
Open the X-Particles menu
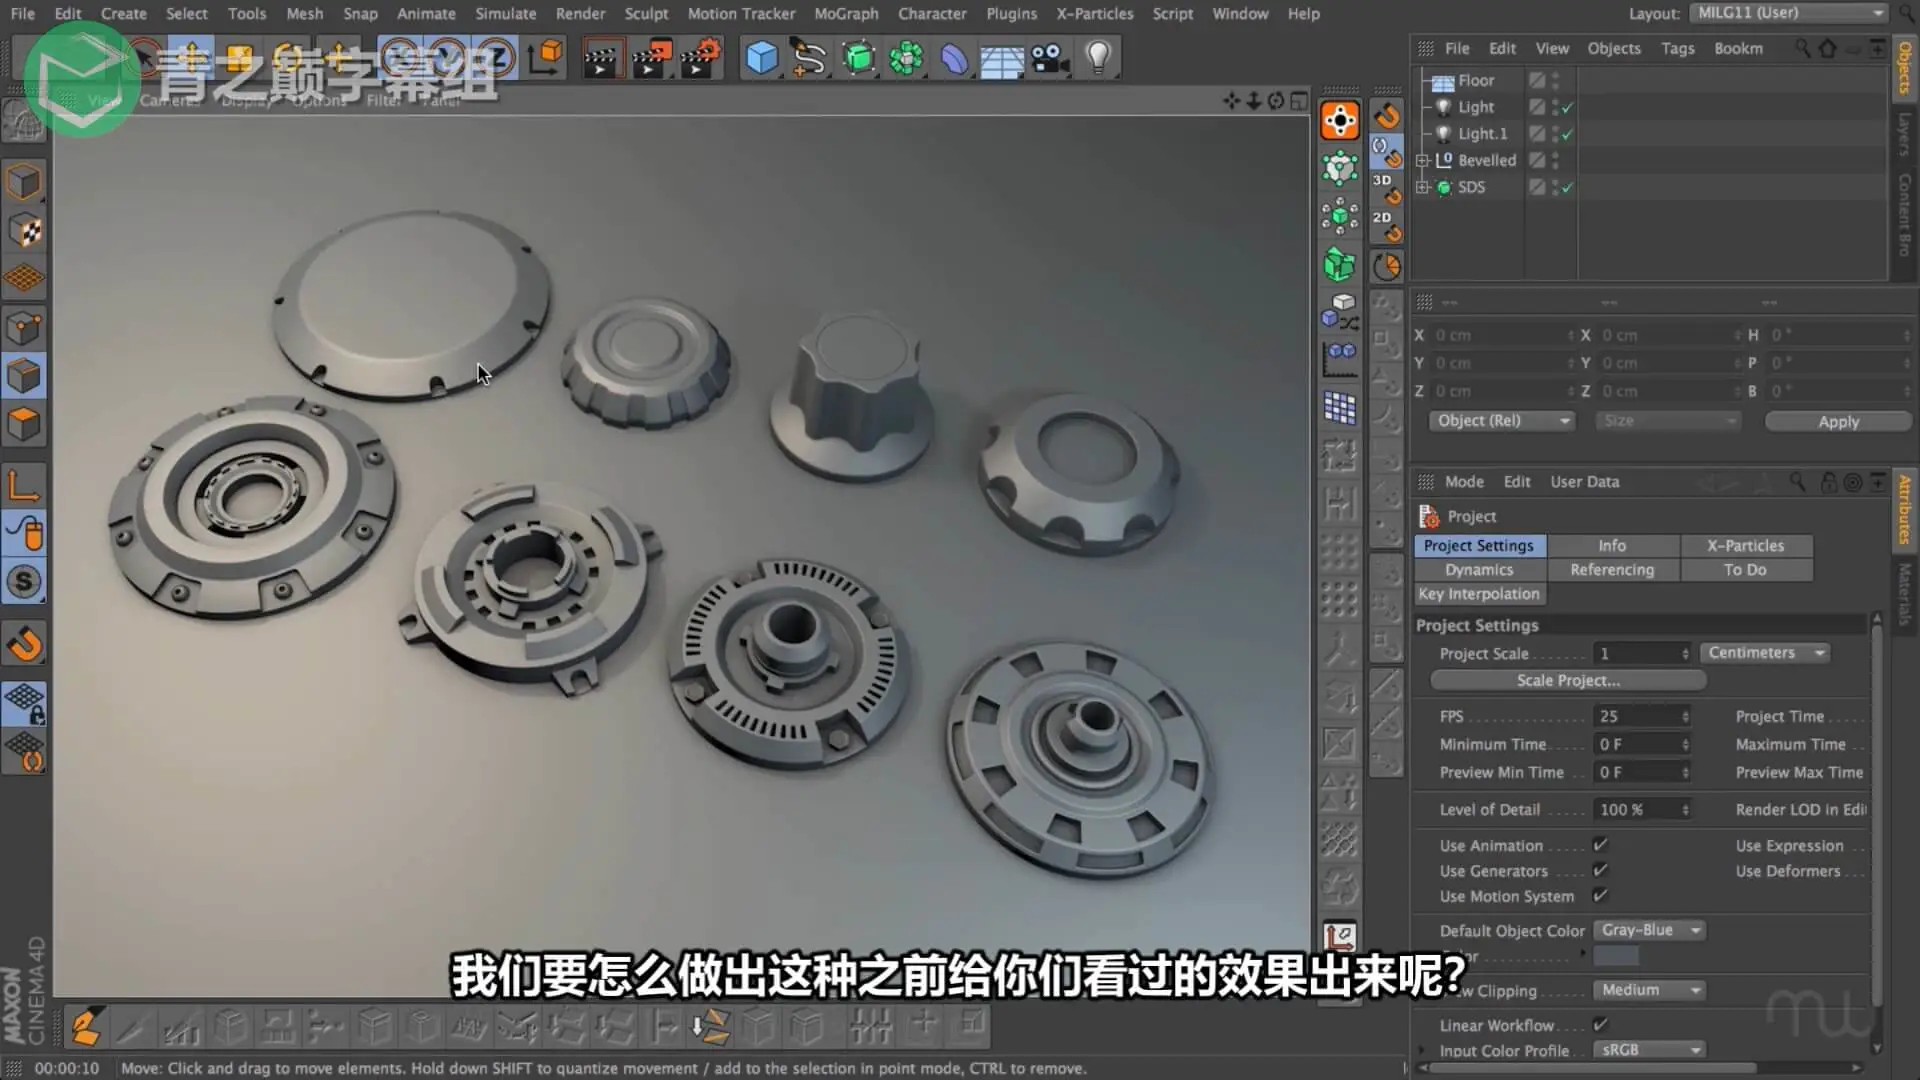pyautogui.click(x=1095, y=14)
